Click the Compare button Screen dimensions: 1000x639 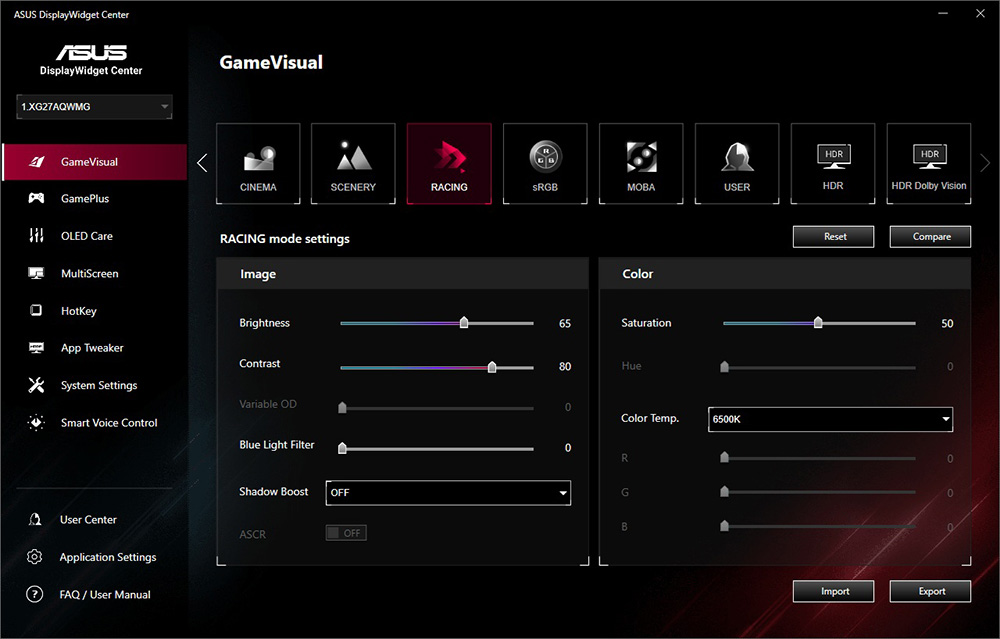point(931,236)
